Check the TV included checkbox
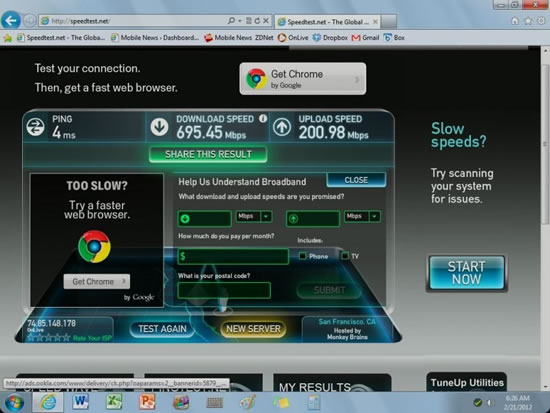Image resolution: width=550 pixels, height=413 pixels. click(x=345, y=256)
